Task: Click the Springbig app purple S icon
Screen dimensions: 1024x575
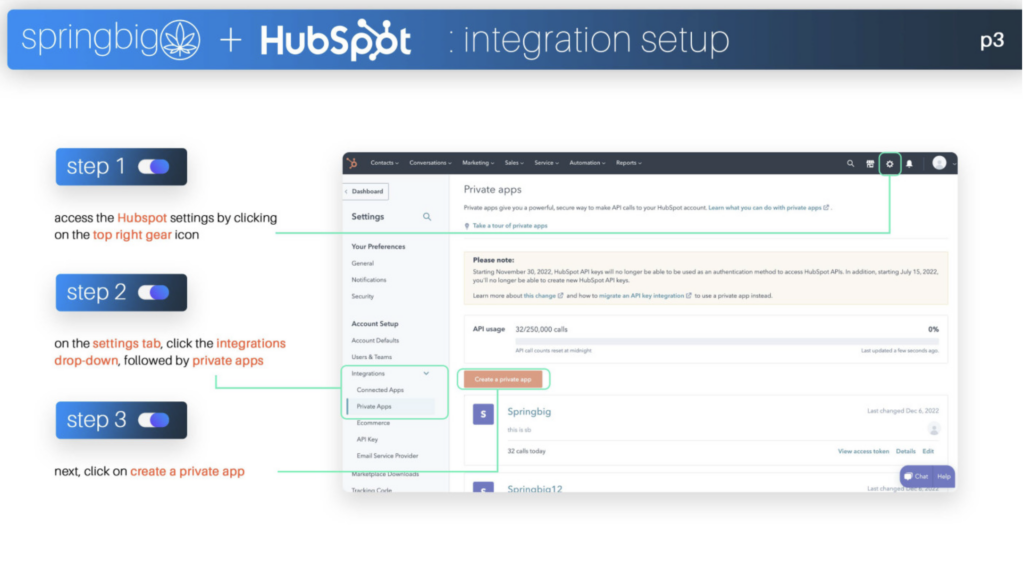Action: coord(483,414)
